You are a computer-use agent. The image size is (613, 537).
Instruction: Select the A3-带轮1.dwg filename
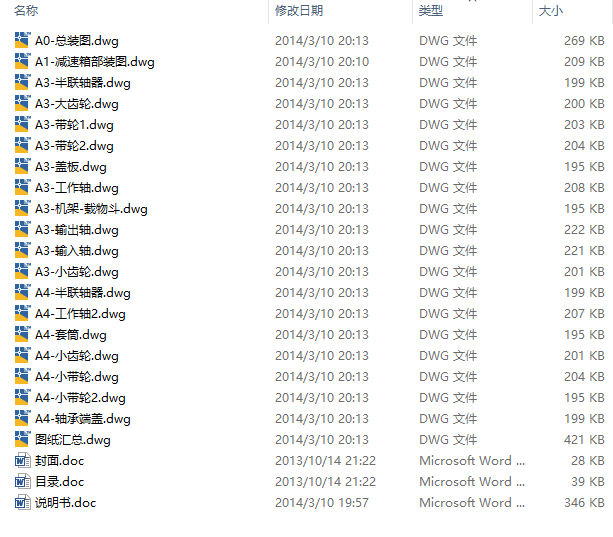click(x=74, y=125)
